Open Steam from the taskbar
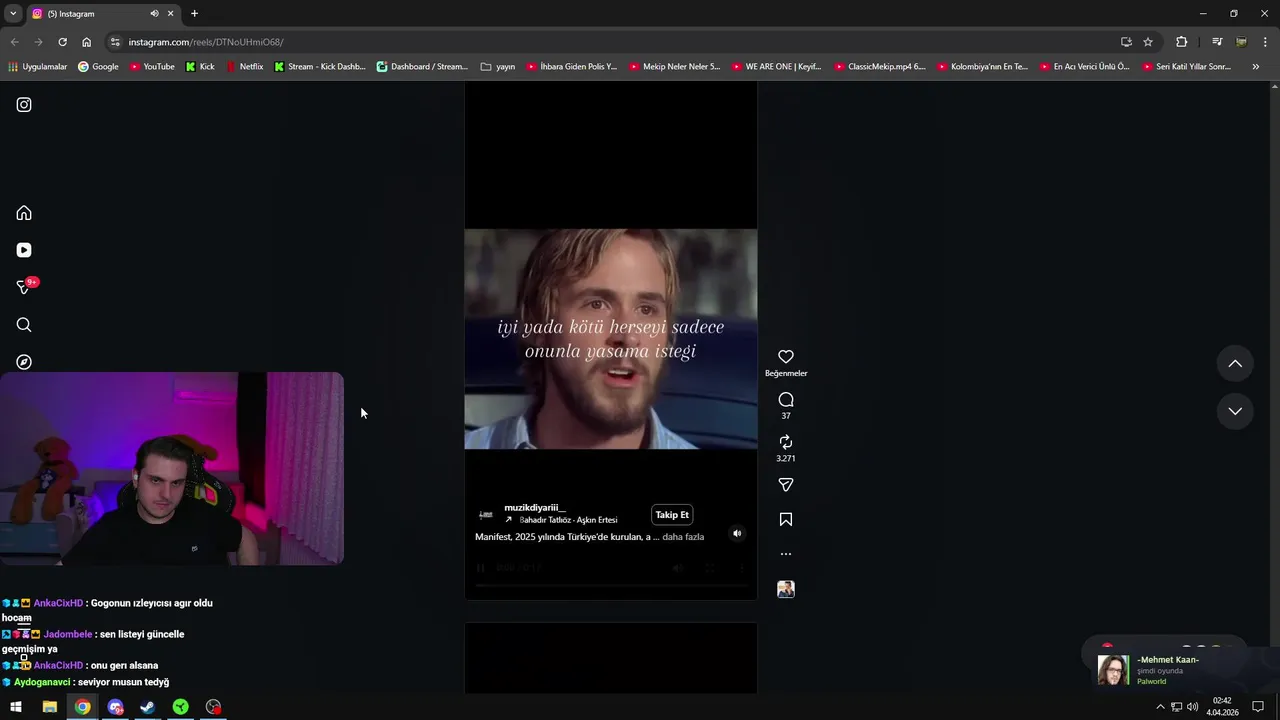 148,707
